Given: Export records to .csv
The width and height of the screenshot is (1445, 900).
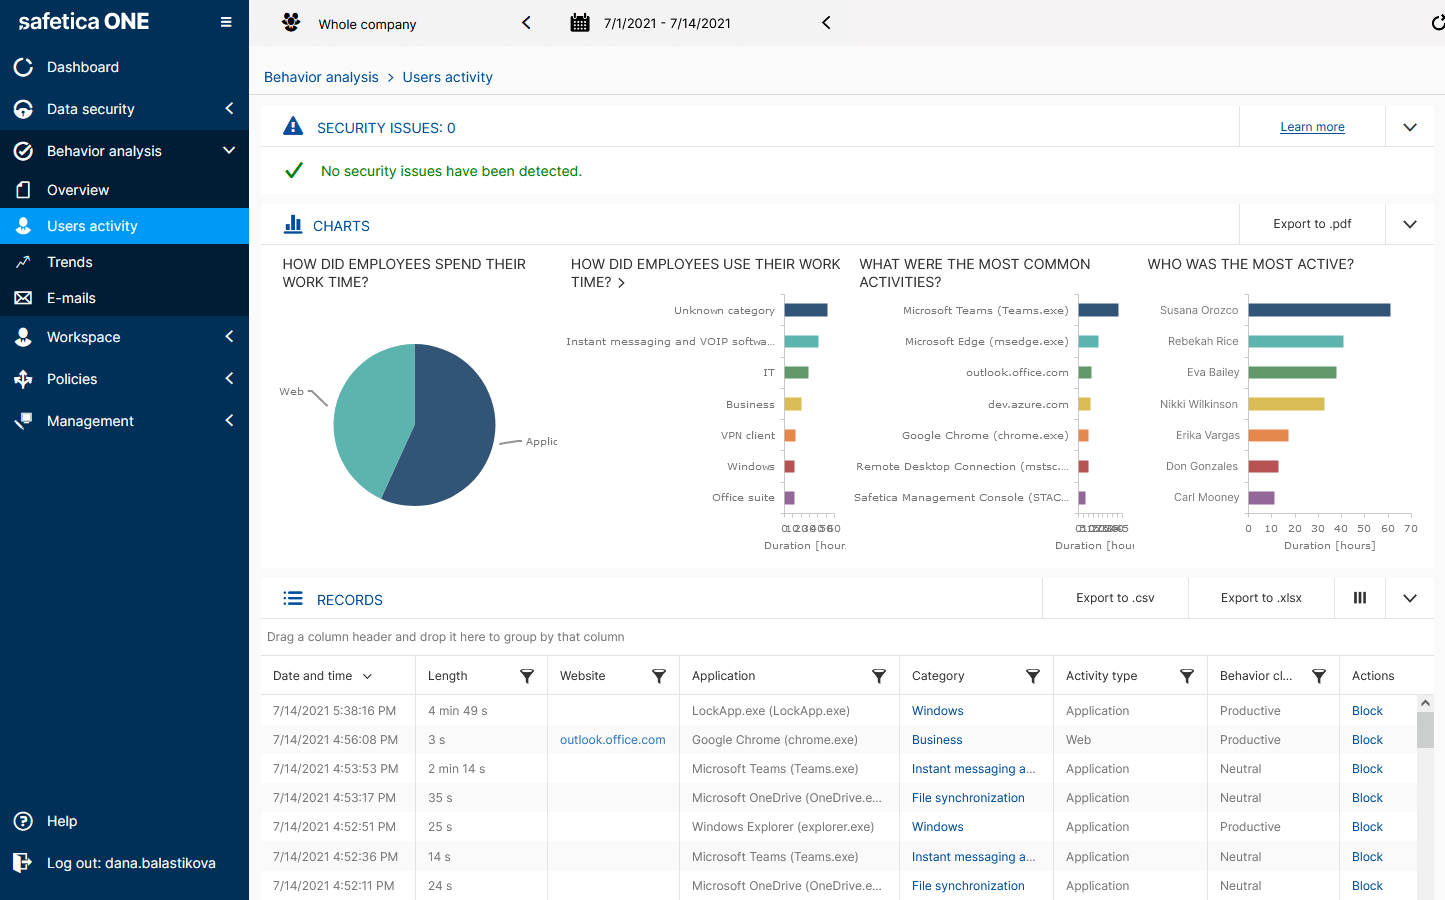Looking at the screenshot, I should (x=1115, y=598).
